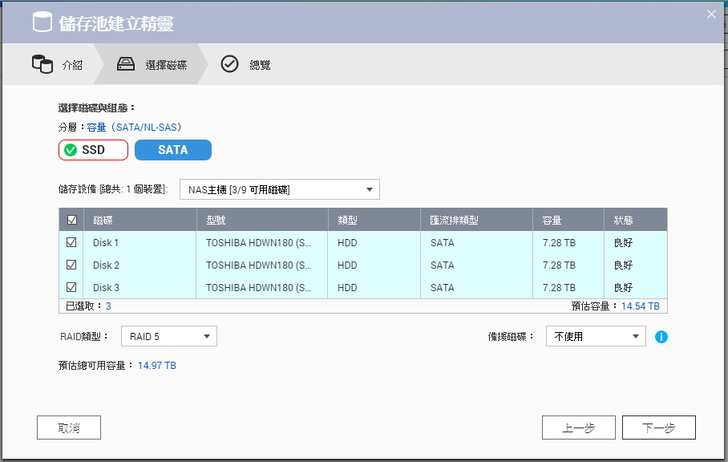
Task: Select the SATA tier tab
Action: click(173, 150)
